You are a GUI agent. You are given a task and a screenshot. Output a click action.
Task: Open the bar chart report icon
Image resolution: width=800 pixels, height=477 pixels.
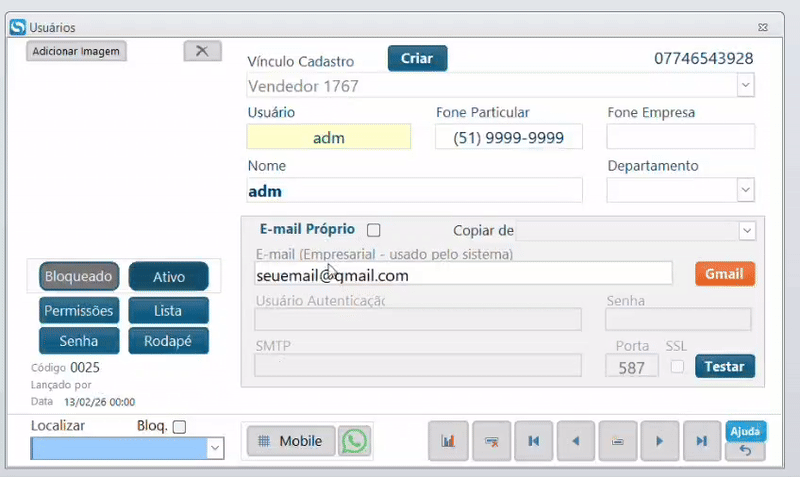[448, 441]
